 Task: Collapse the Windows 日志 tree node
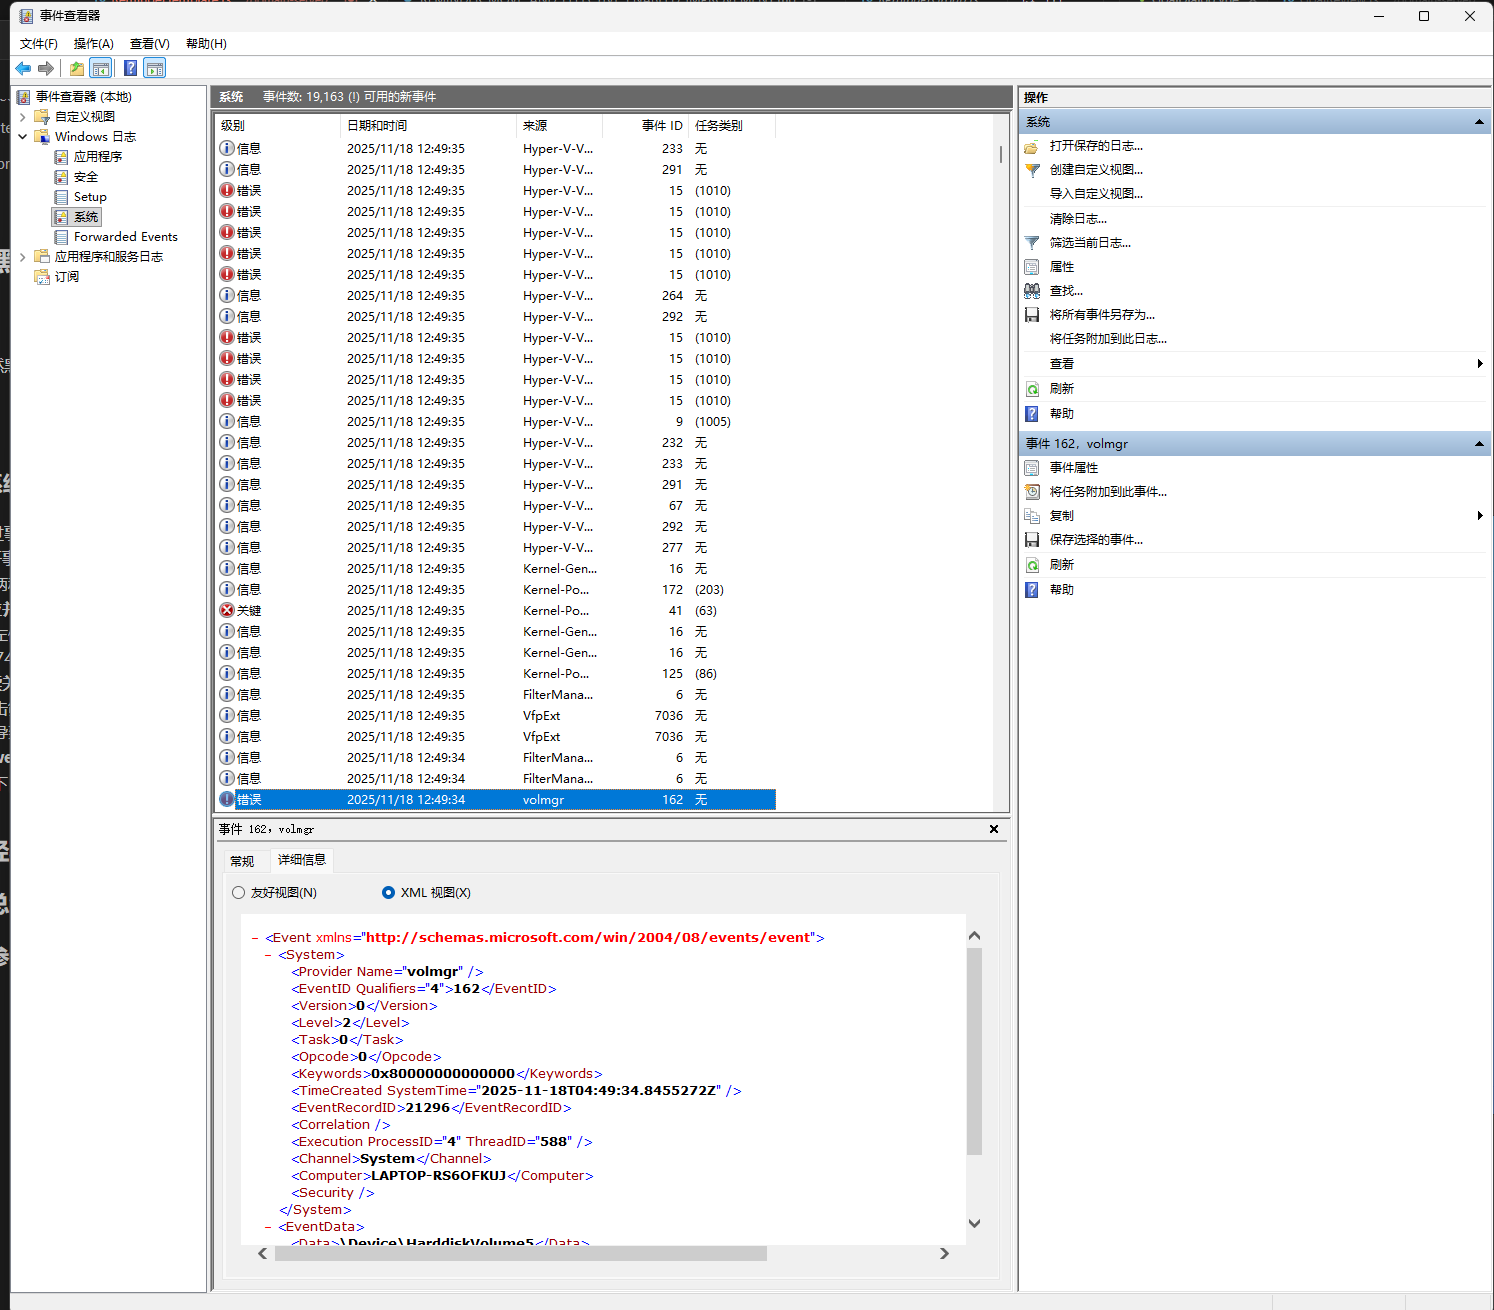click(x=22, y=137)
